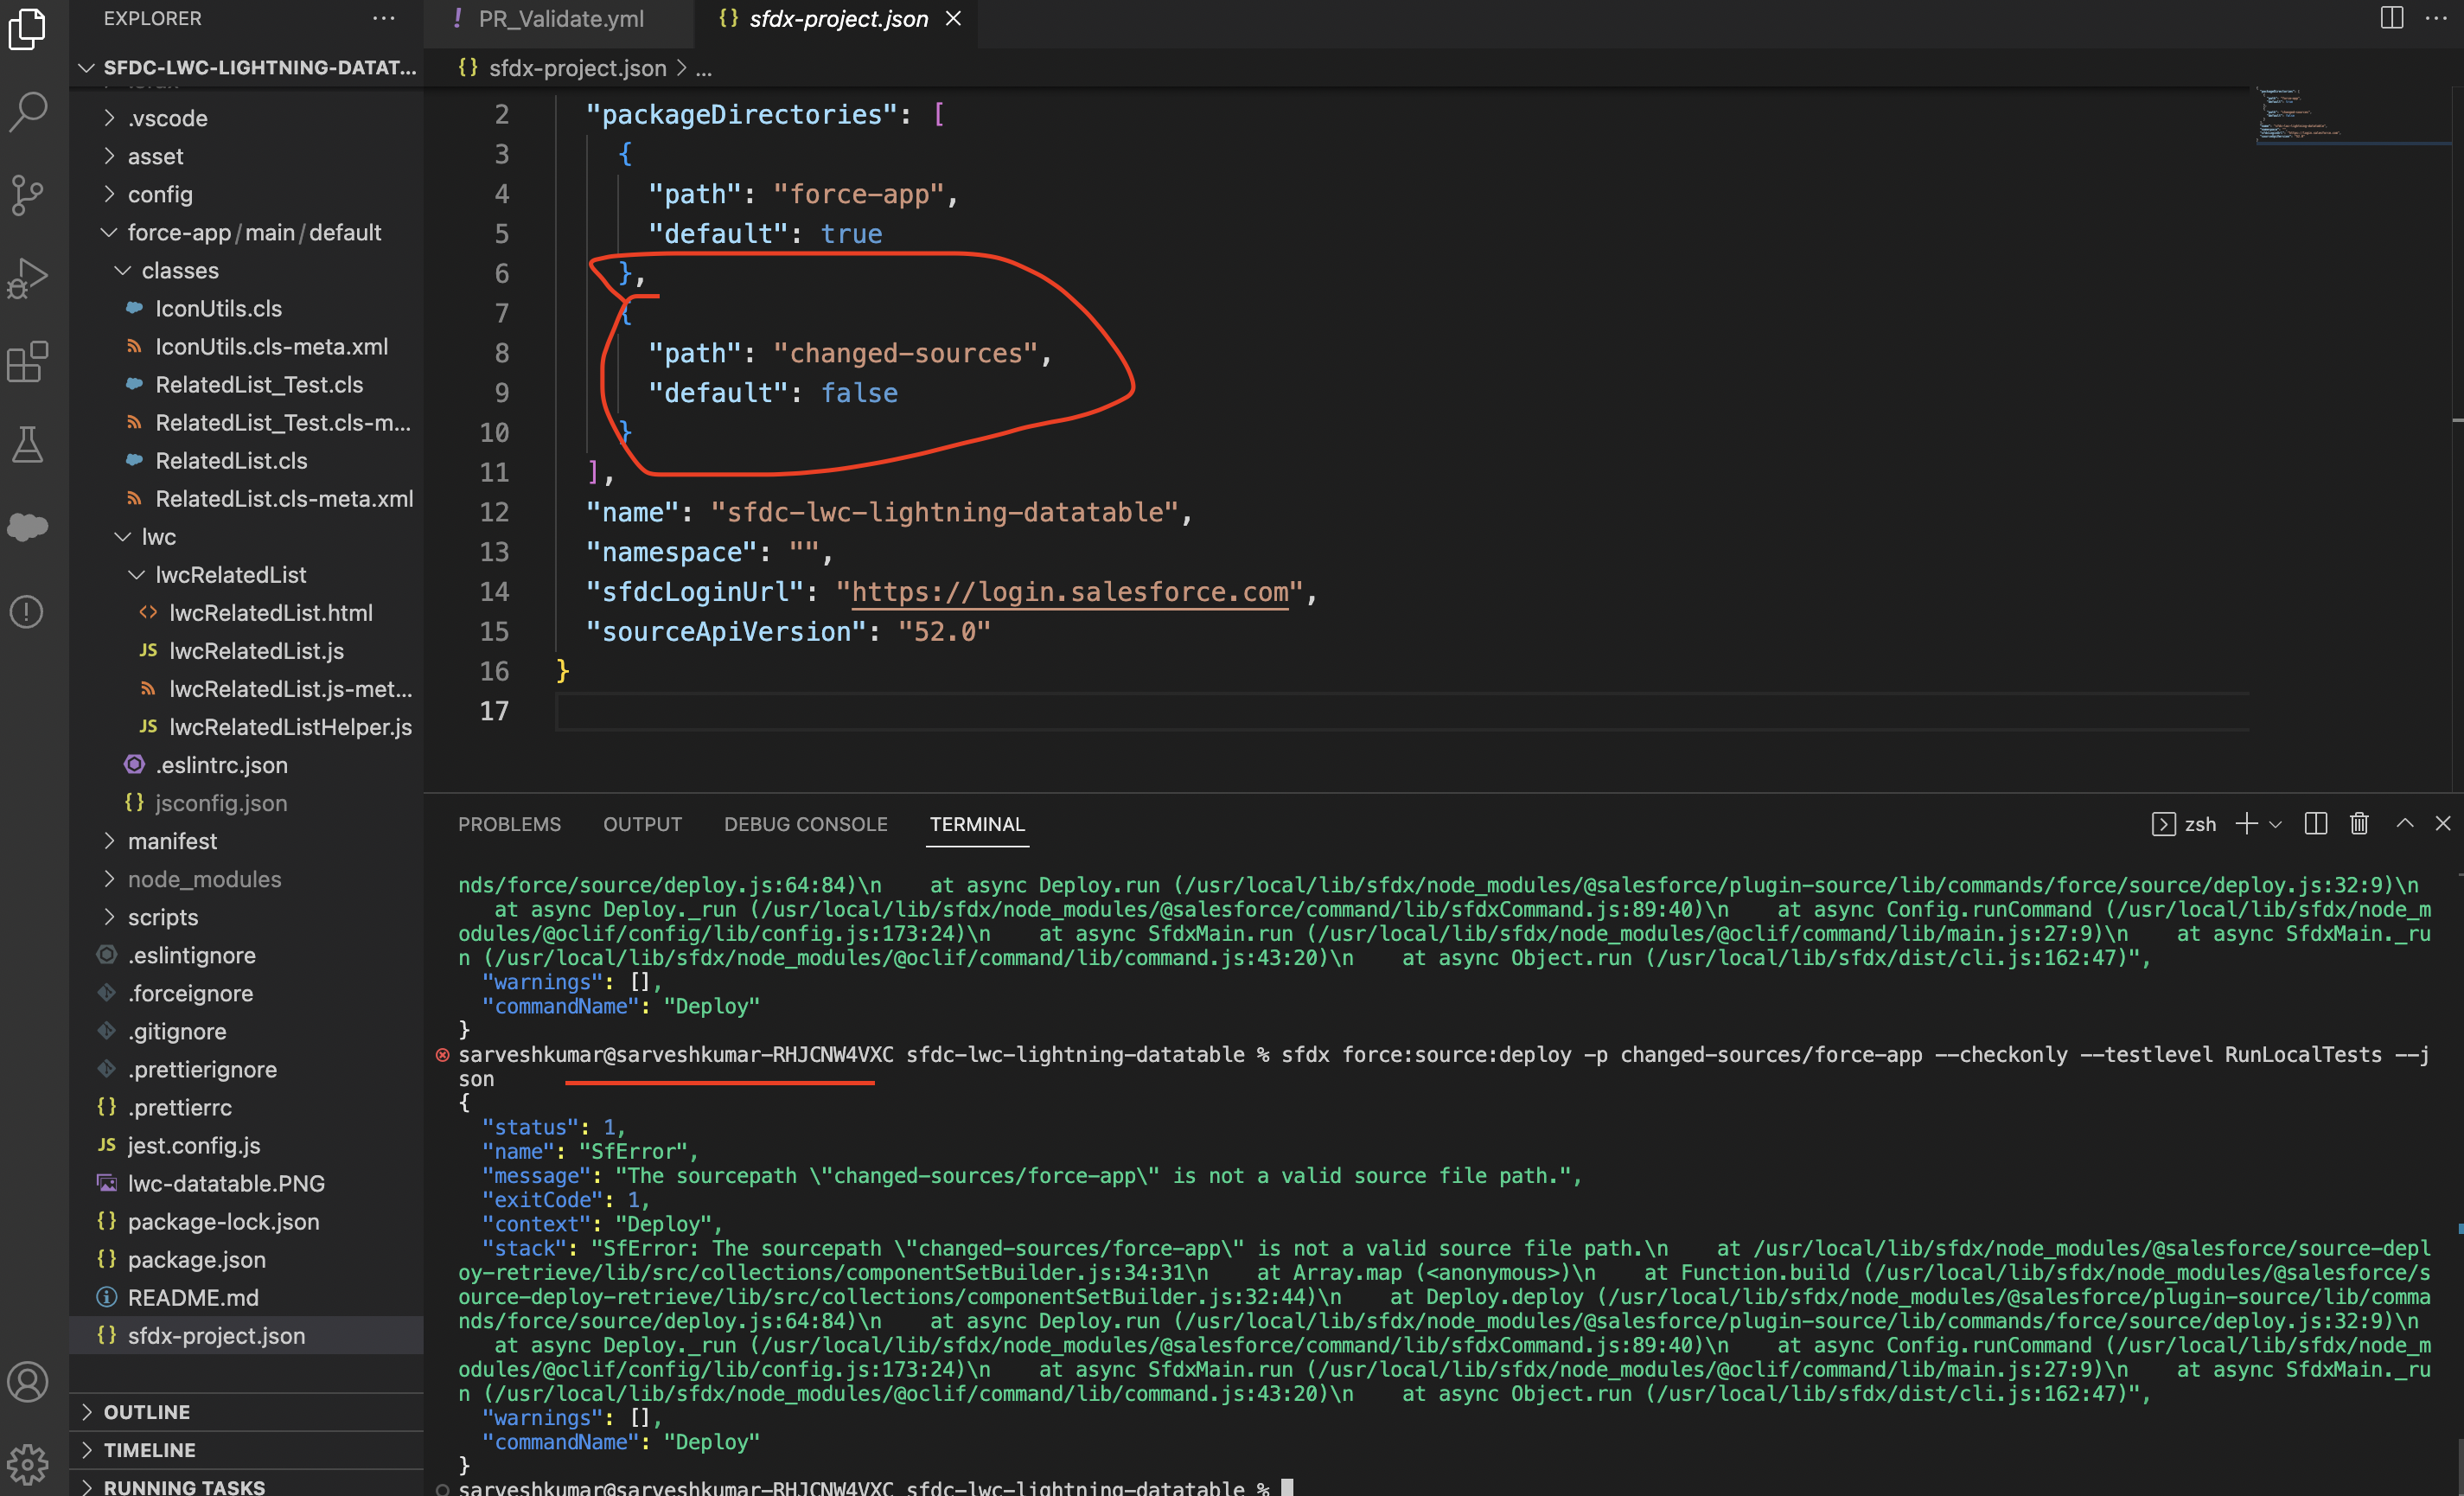Open the Extensions view

(28, 362)
